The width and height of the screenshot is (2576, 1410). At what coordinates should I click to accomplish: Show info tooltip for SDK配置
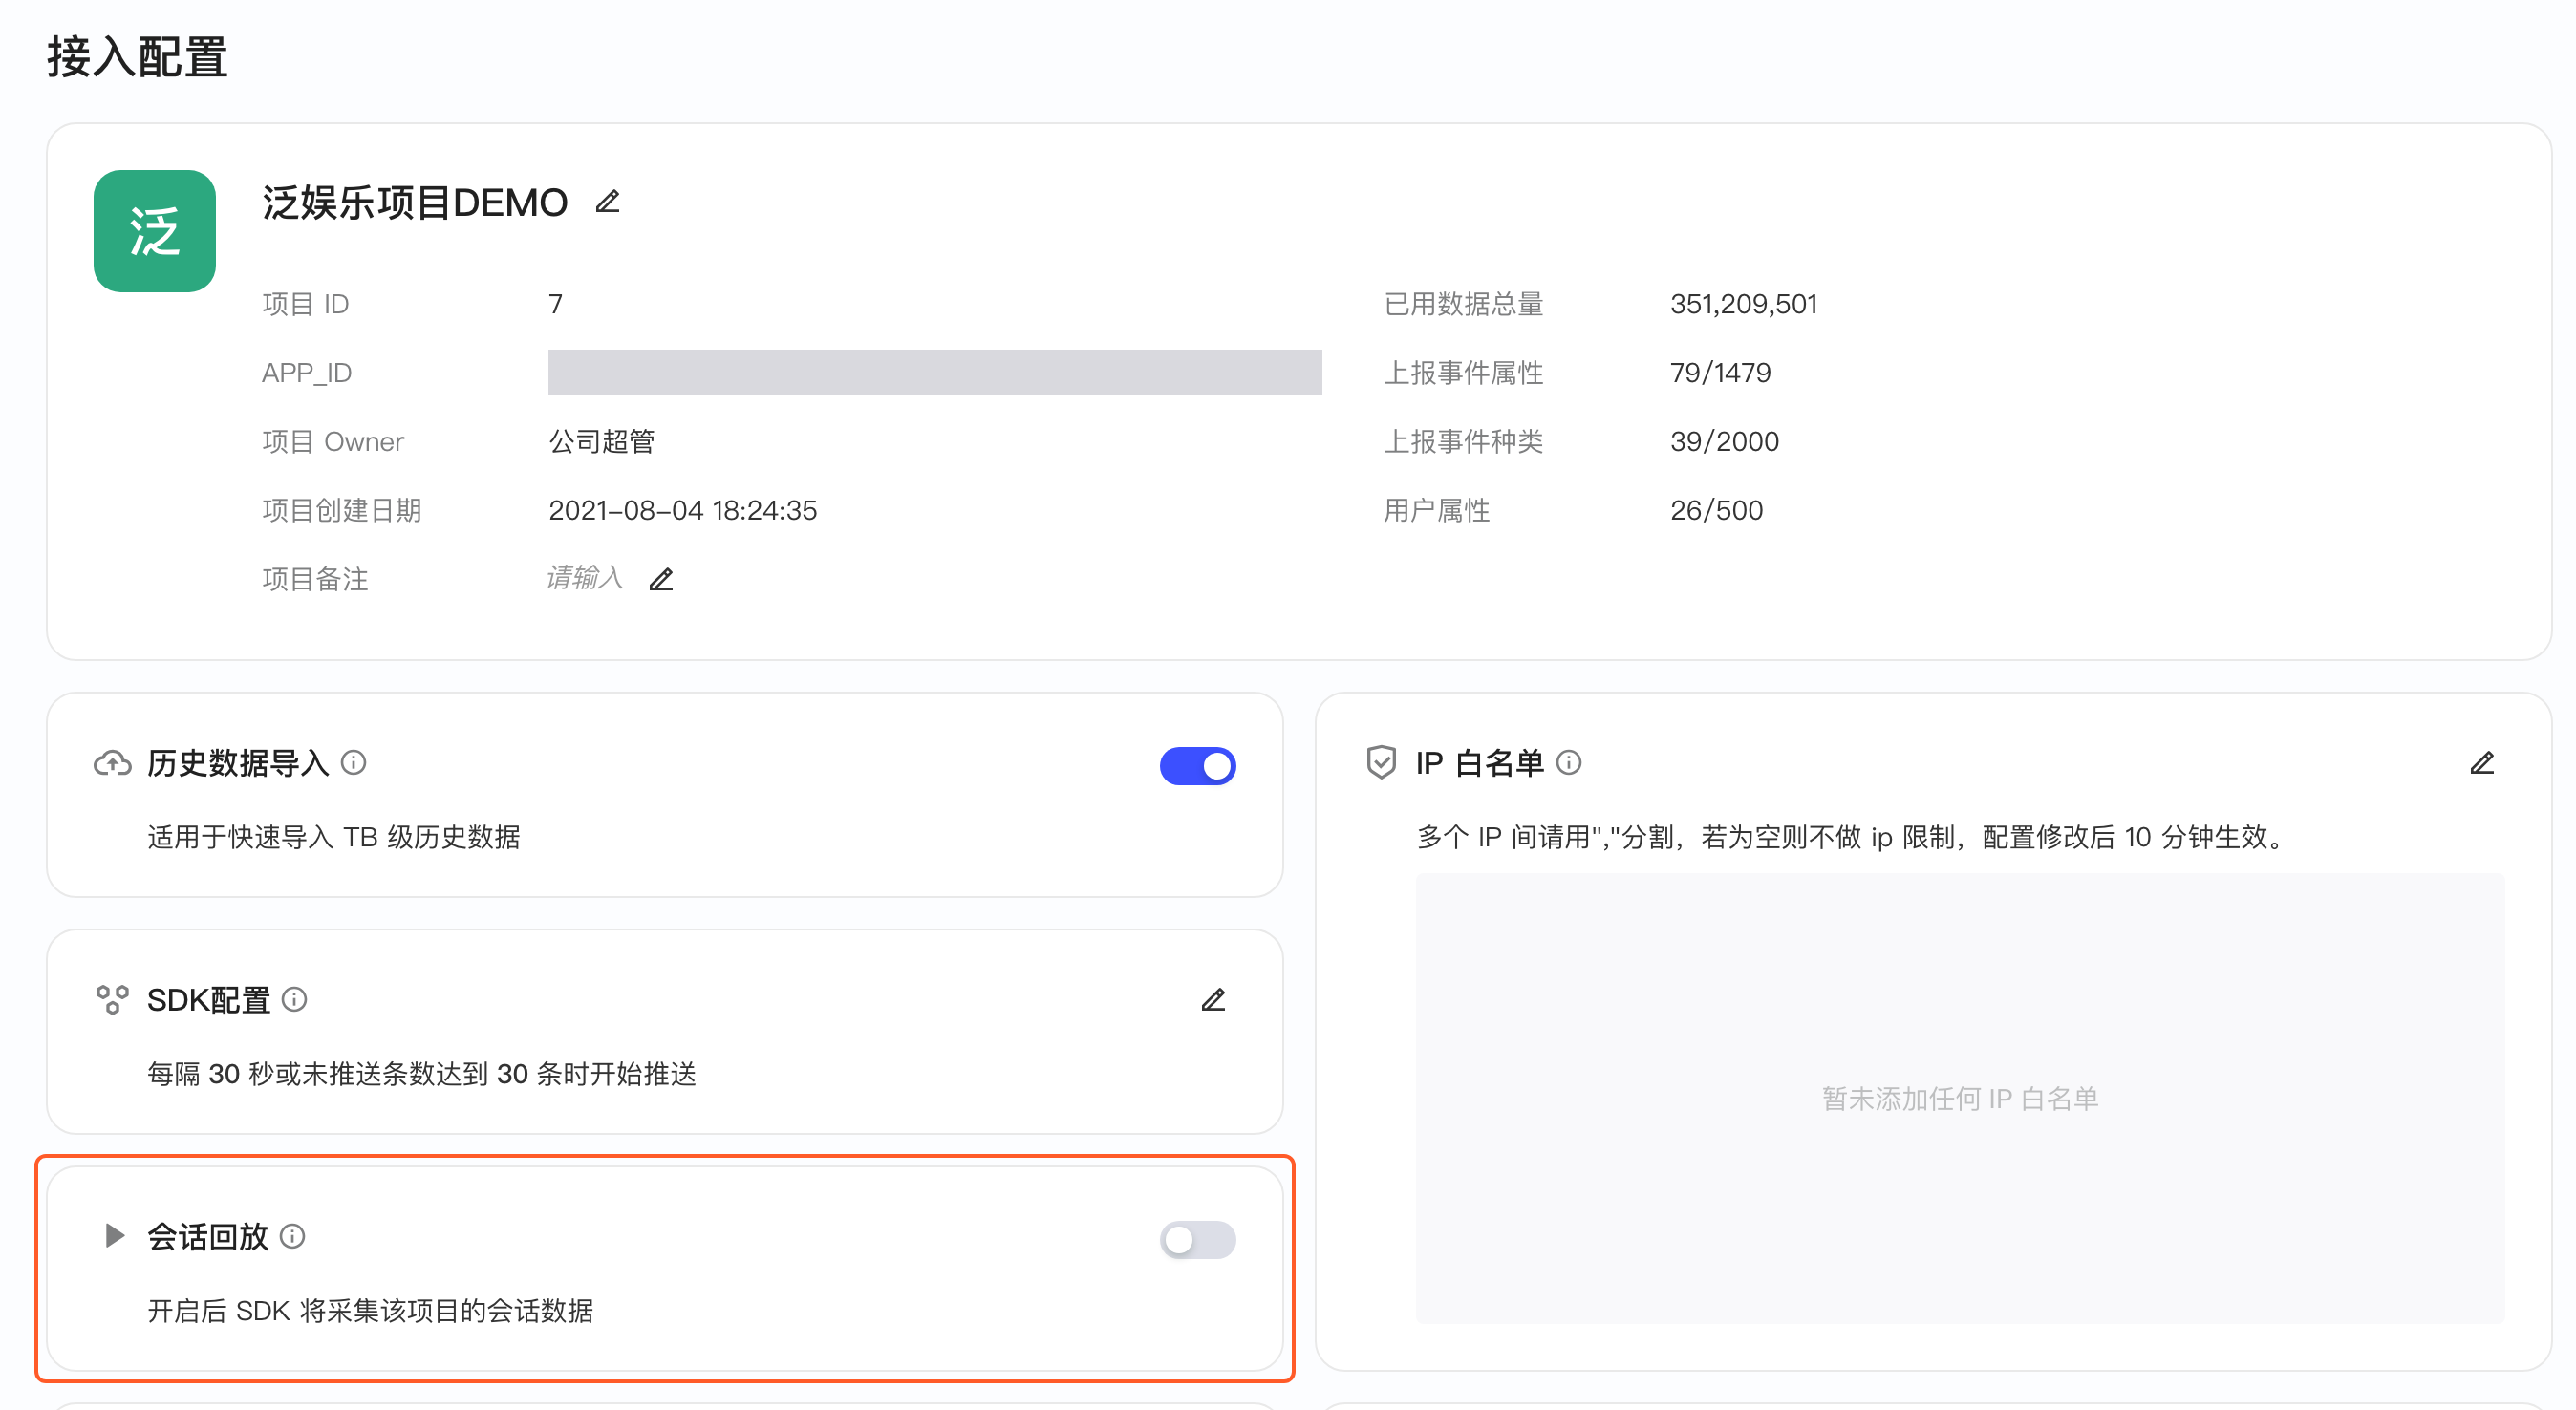click(x=294, y=999)
